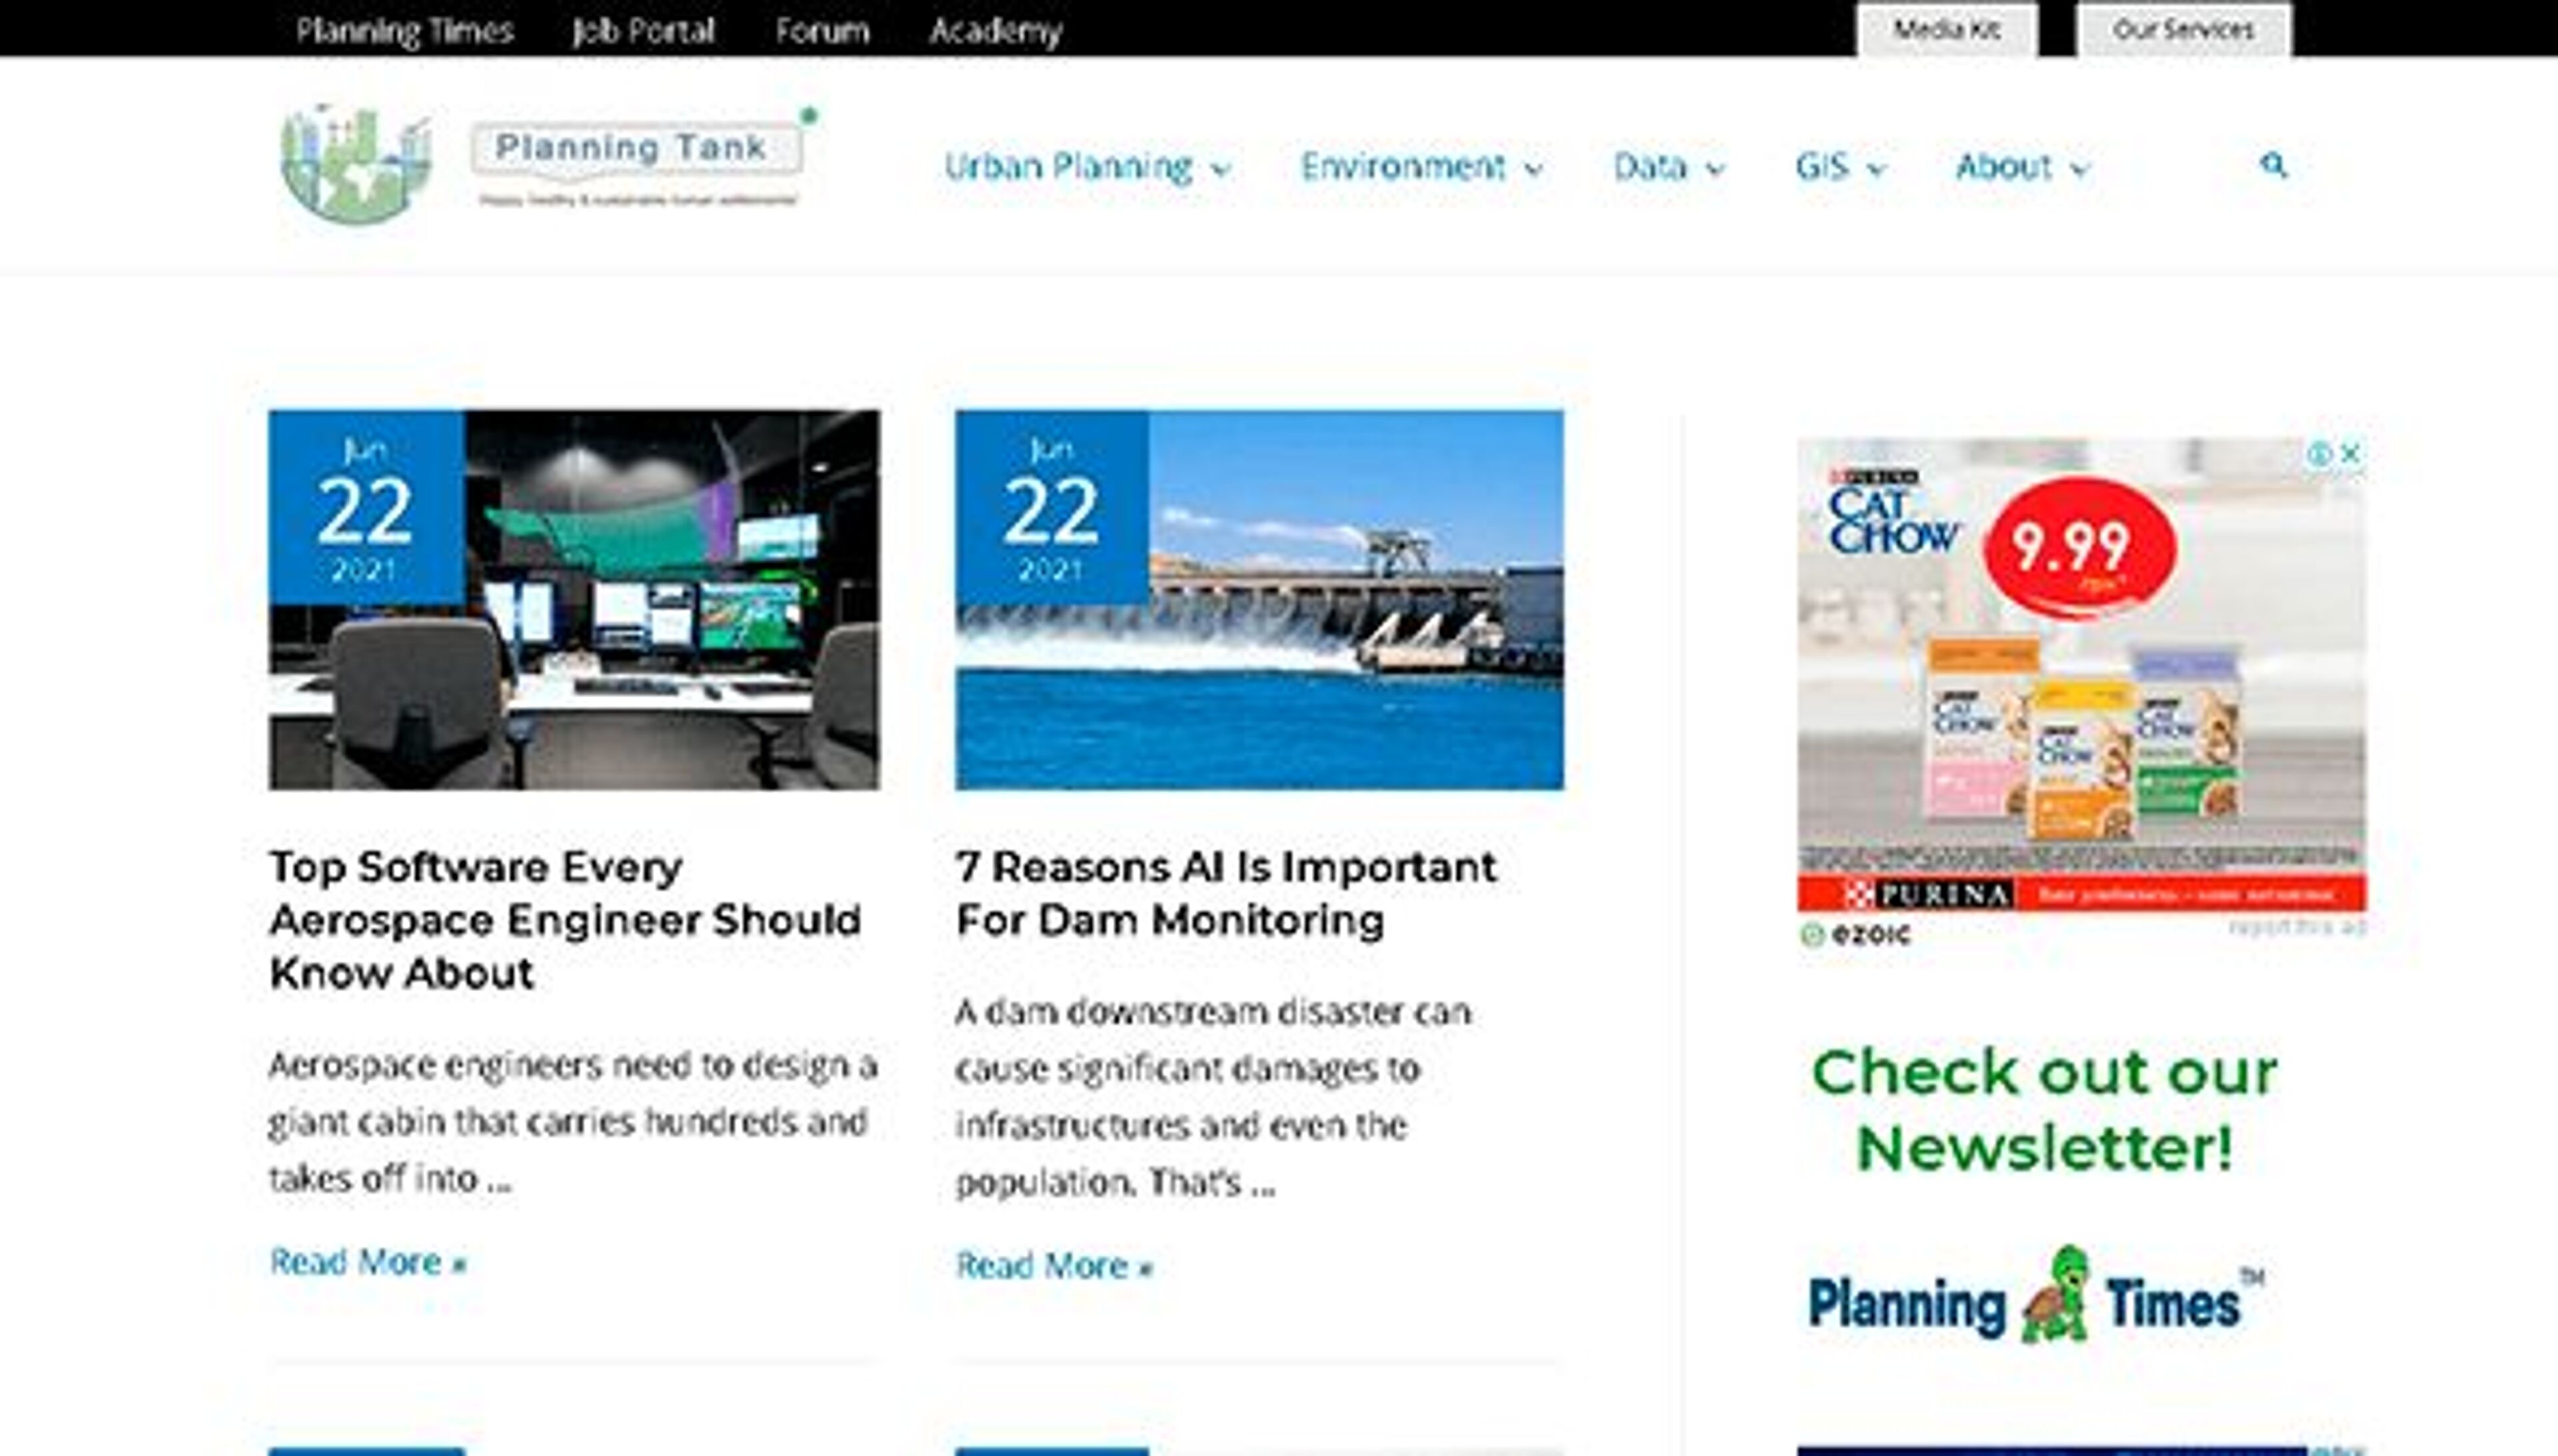Open the Data dropdown menu
This screenshot has height=1456, width=2558.
tap(1715, 169)
